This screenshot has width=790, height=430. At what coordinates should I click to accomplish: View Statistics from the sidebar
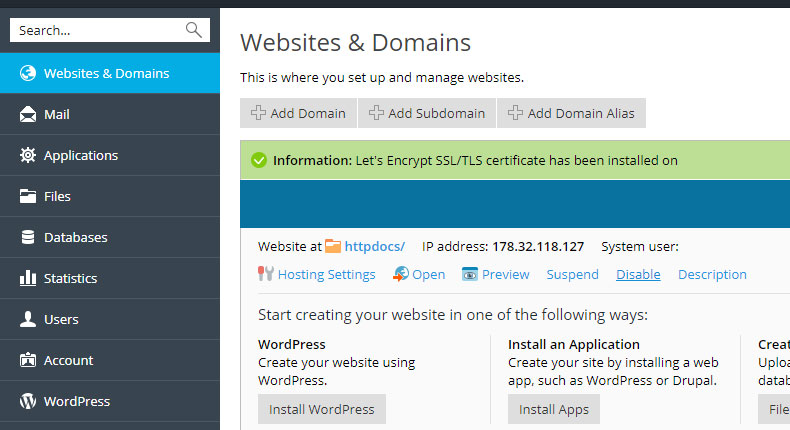(110, 278)
